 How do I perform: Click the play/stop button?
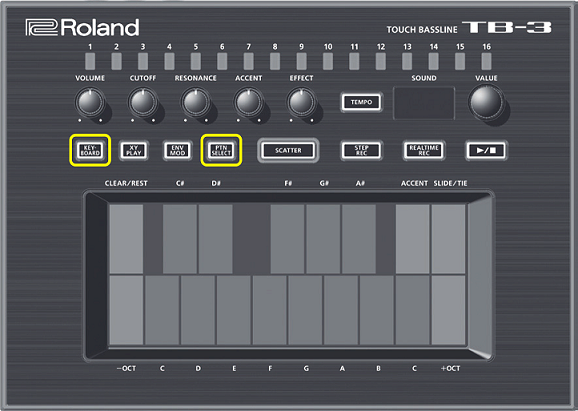pyautogui.click(x=486, y=150)
